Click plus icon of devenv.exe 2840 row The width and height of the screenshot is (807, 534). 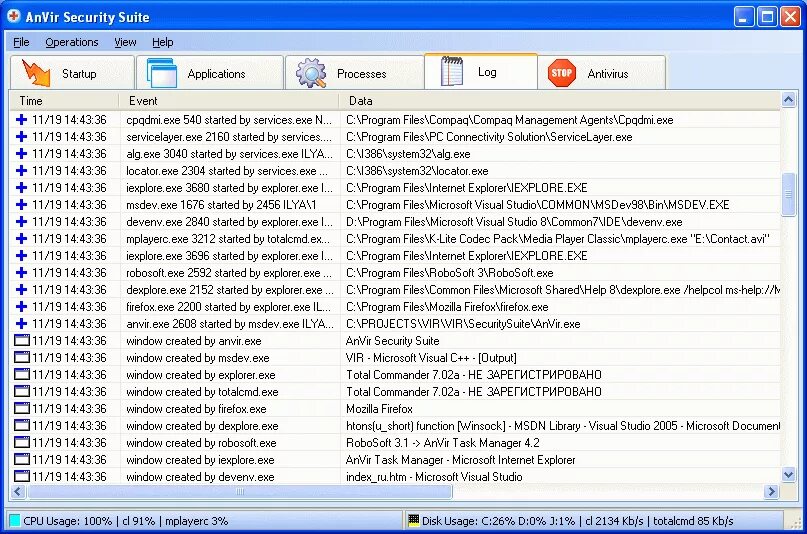(x=21, y=222)
